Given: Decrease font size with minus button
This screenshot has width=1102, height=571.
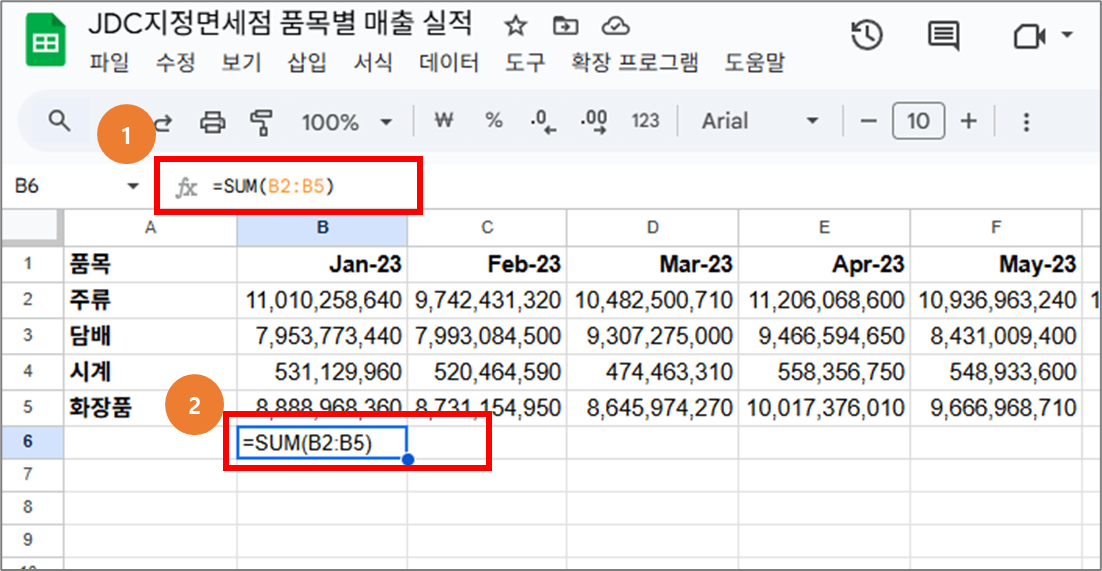Looking at the screenshot, I should click(x=869, y=122).
